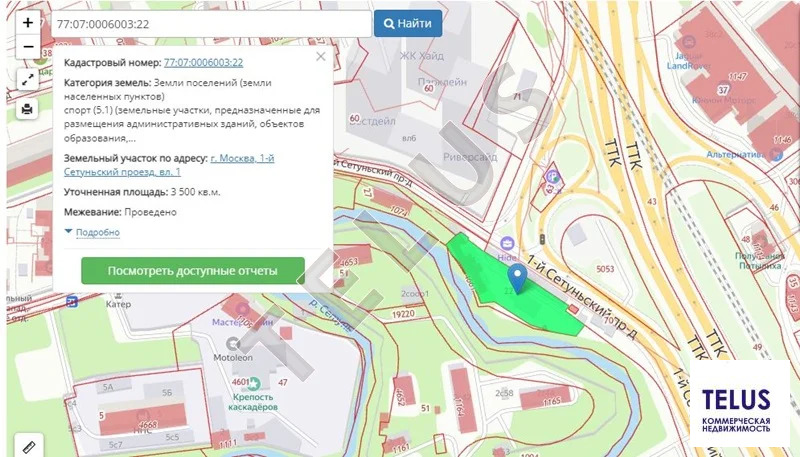Click Посмотреть доступные отчеты button
This screenshot has height=457, width=800.
click(x=192, y=271)
